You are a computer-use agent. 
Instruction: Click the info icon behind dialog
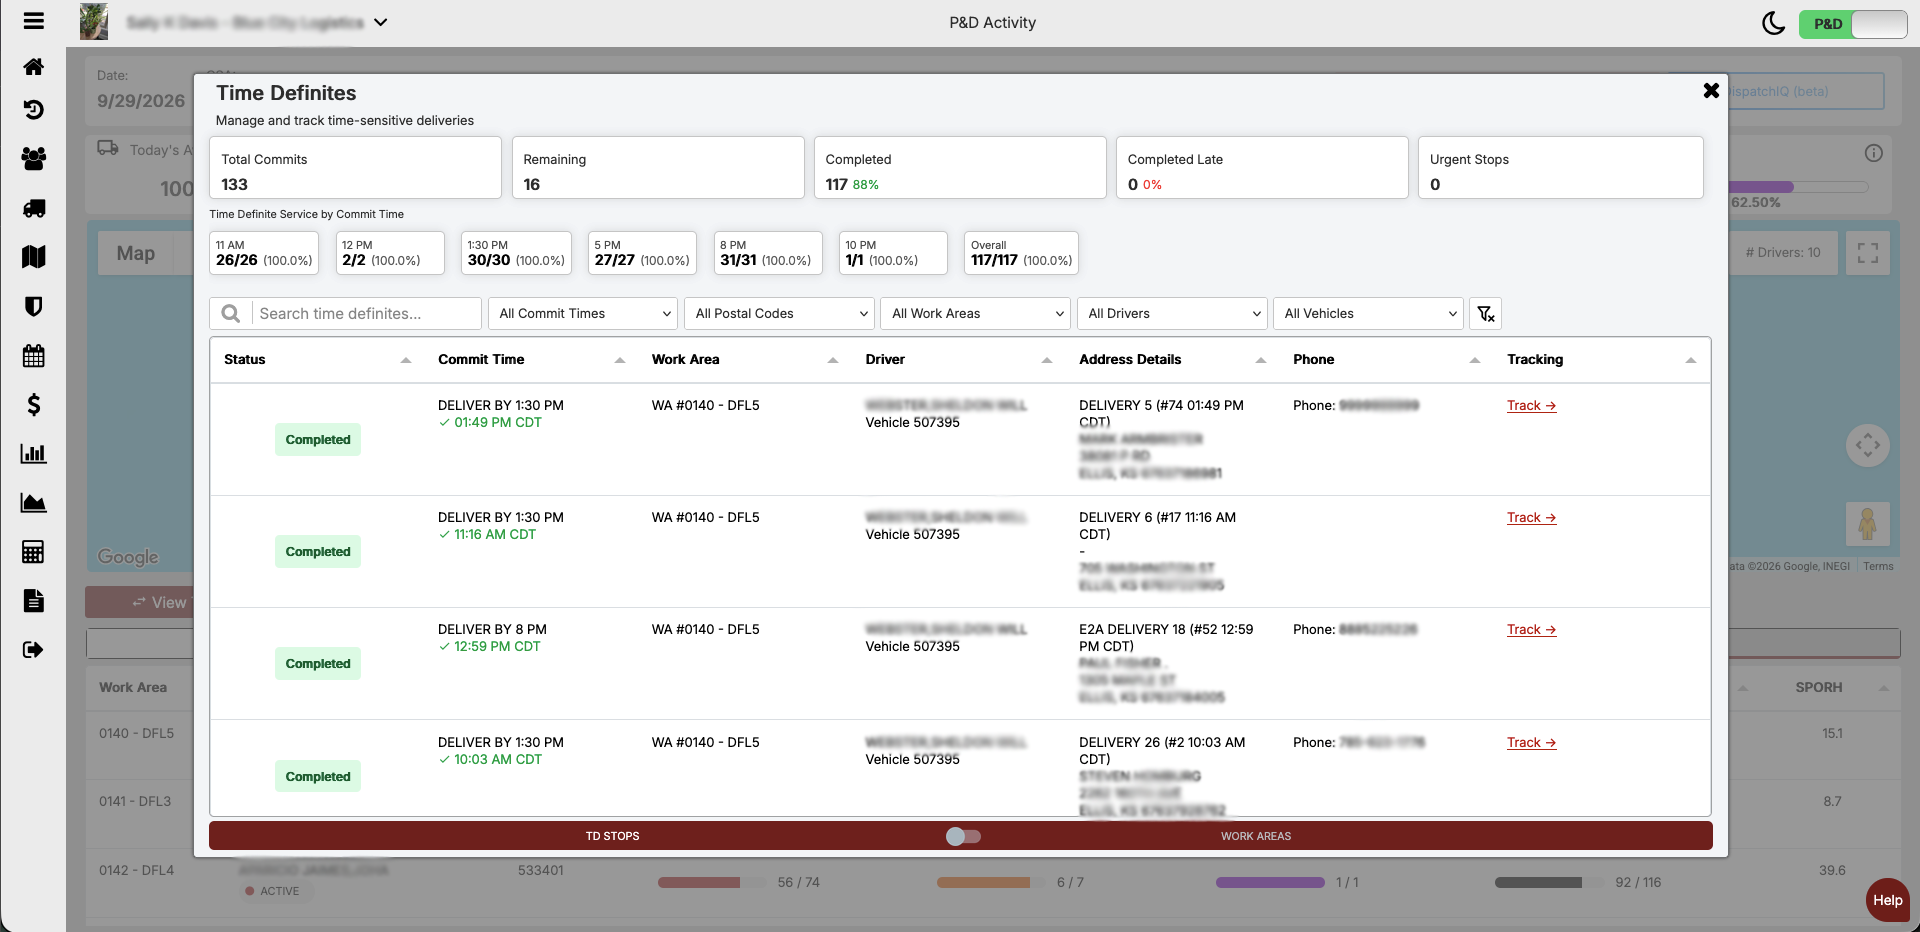[1874, 153]
